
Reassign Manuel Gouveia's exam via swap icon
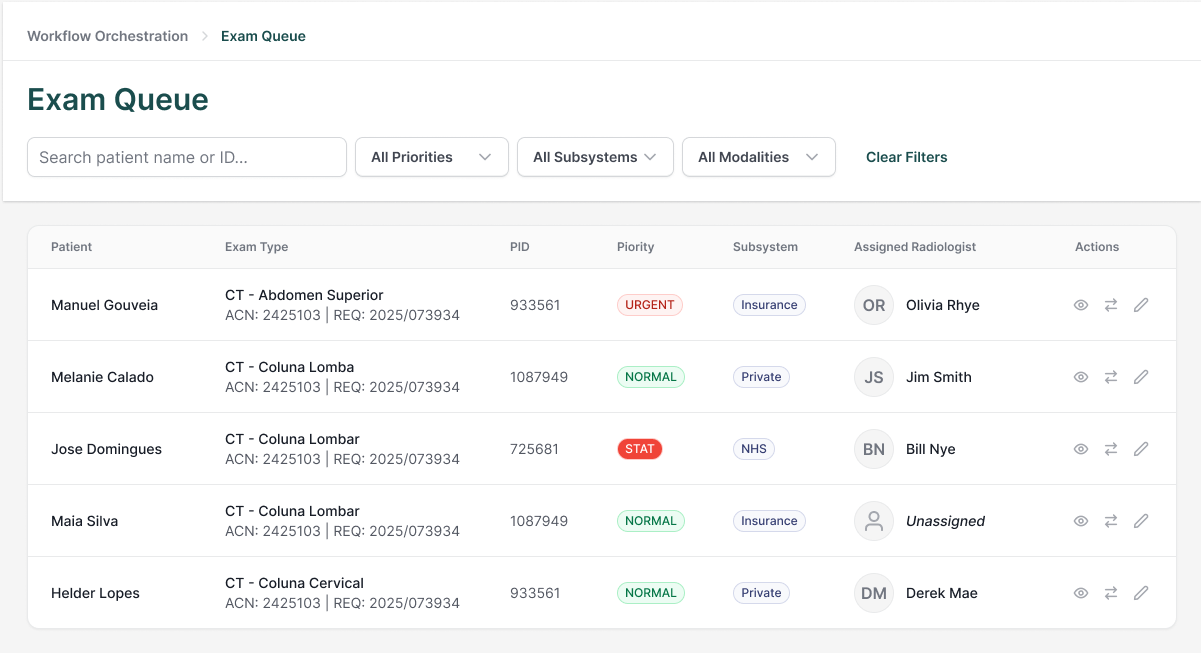(1111, 305)
